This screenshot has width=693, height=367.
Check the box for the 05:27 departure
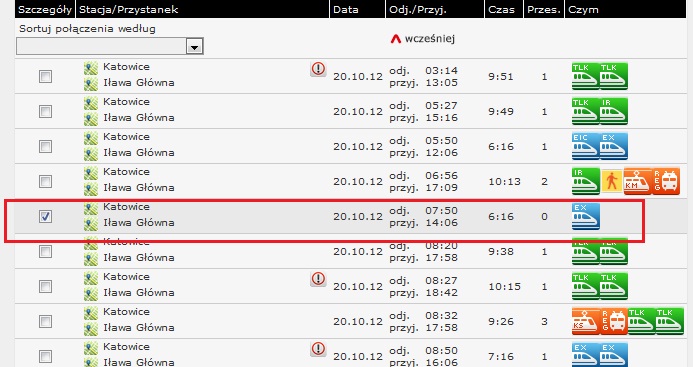[x=45, y=111]
